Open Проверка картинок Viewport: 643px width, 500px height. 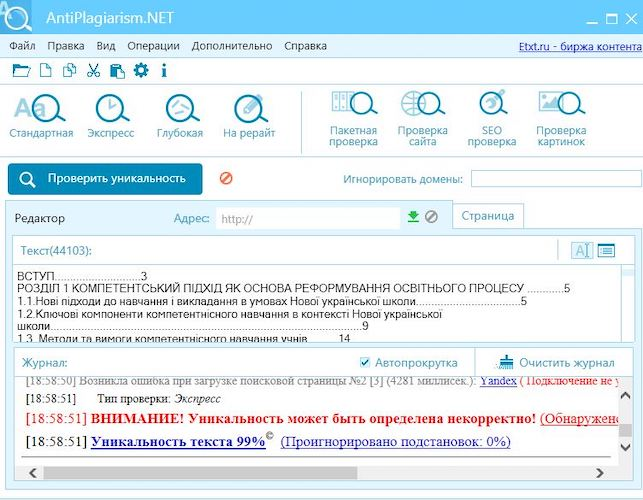tap(561, 119)
